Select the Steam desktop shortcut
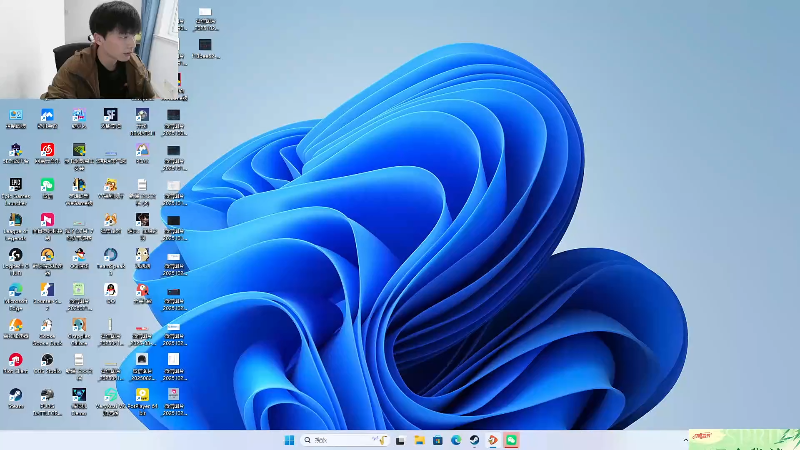The height and width of the screenshot is (450, 800). pyautogui.click(x=15, y=395)
